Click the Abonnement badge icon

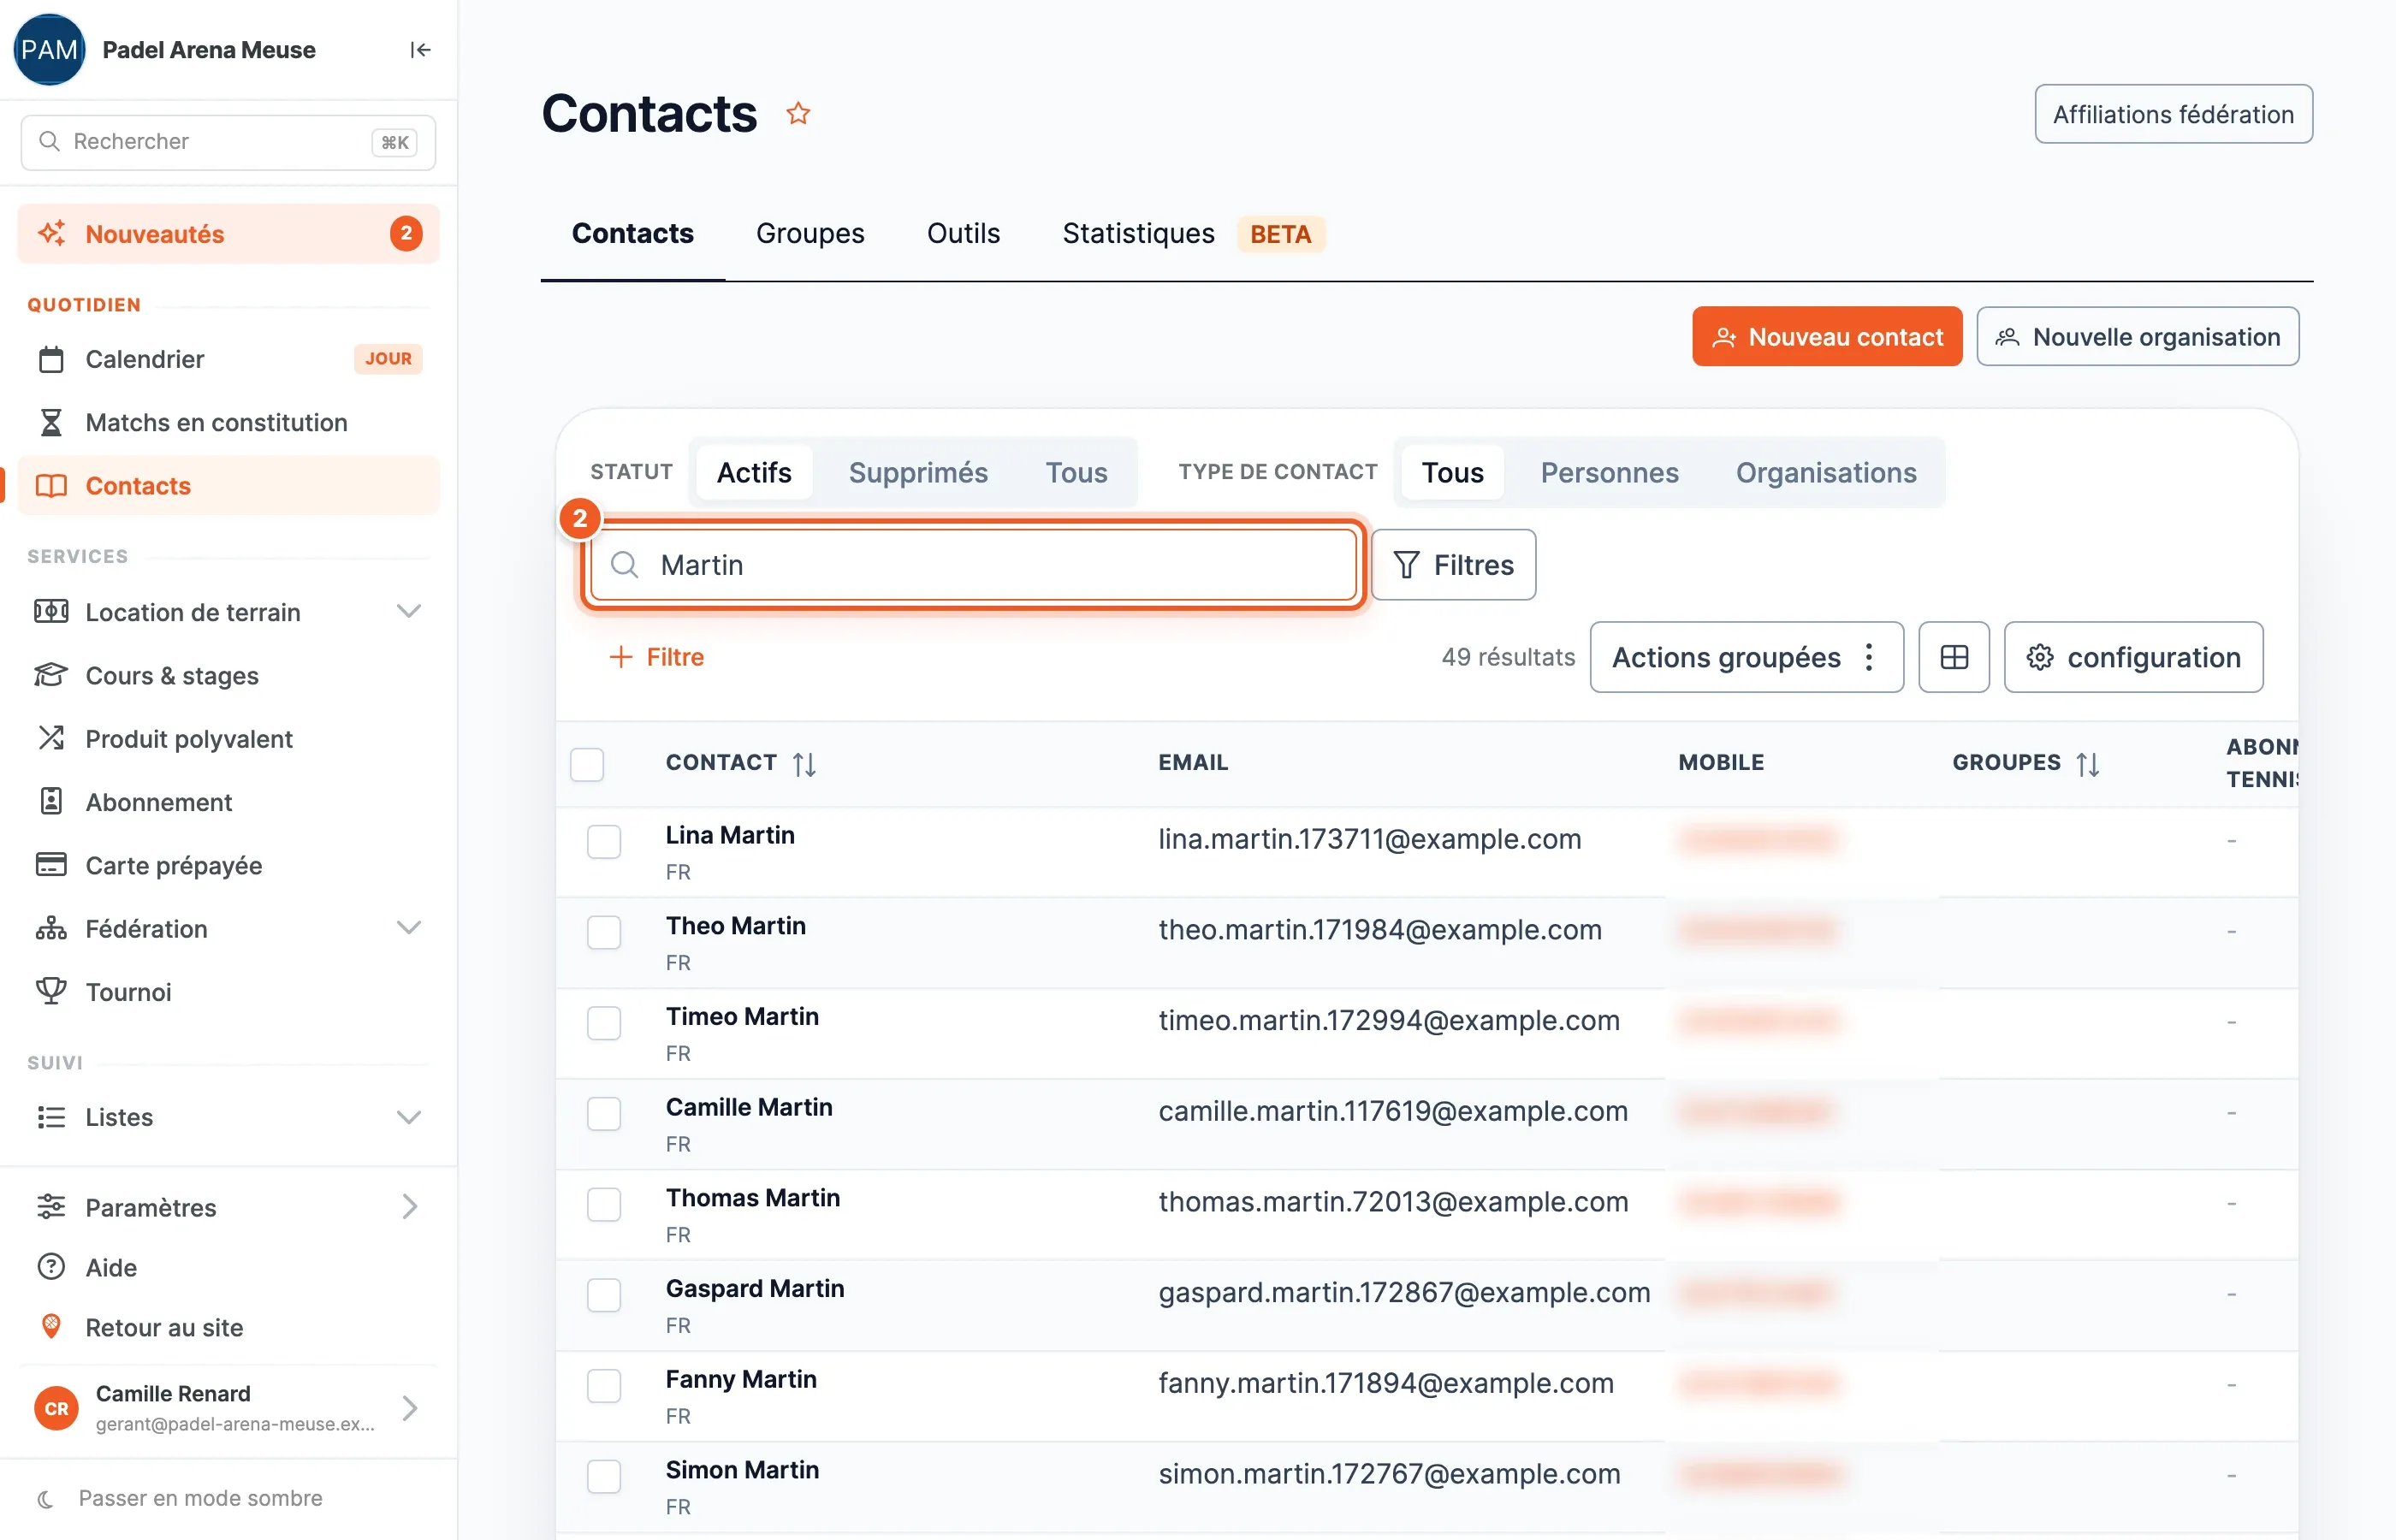(51, 801)
